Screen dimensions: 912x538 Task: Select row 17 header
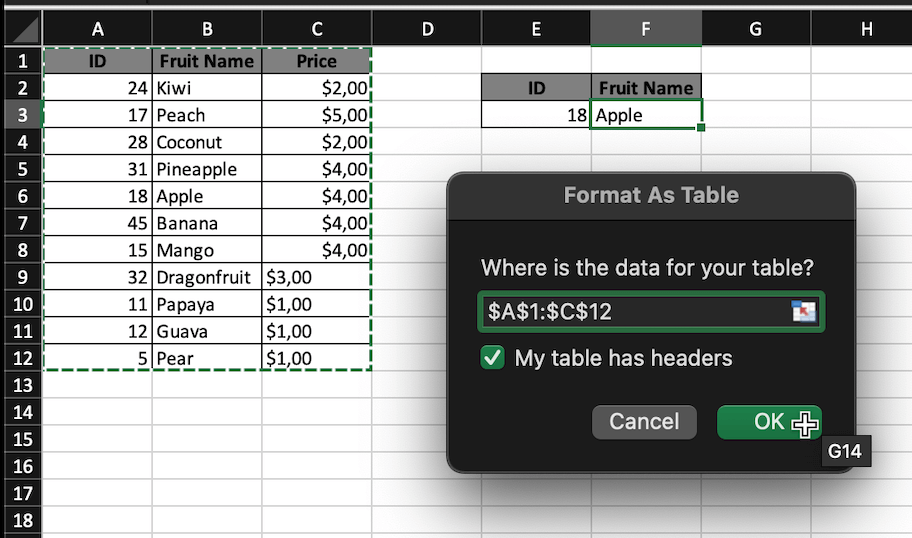[23, 493]
